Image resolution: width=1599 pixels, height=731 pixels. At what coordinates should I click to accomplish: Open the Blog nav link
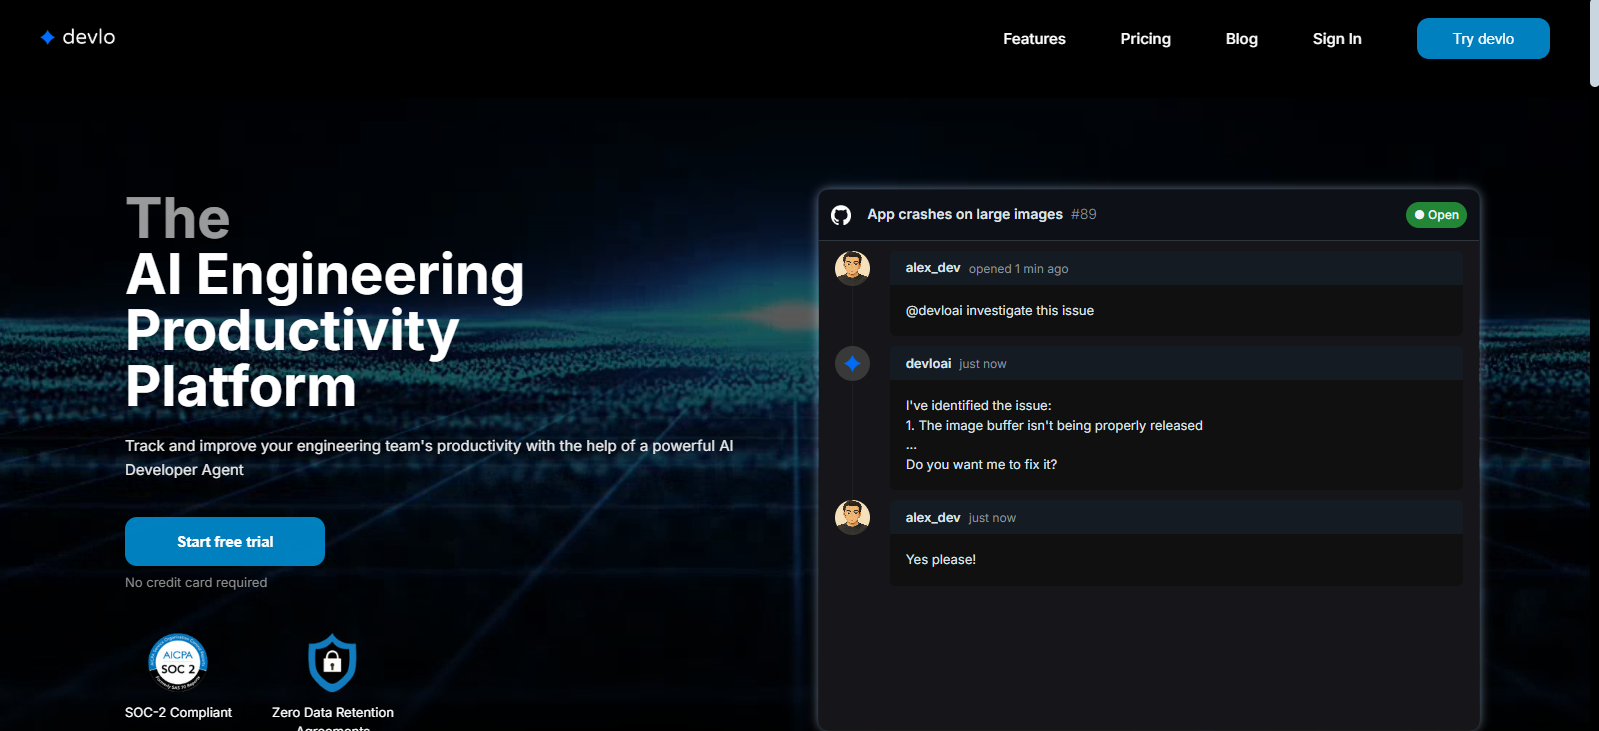pyautogui.click(x=1241, y=39)
